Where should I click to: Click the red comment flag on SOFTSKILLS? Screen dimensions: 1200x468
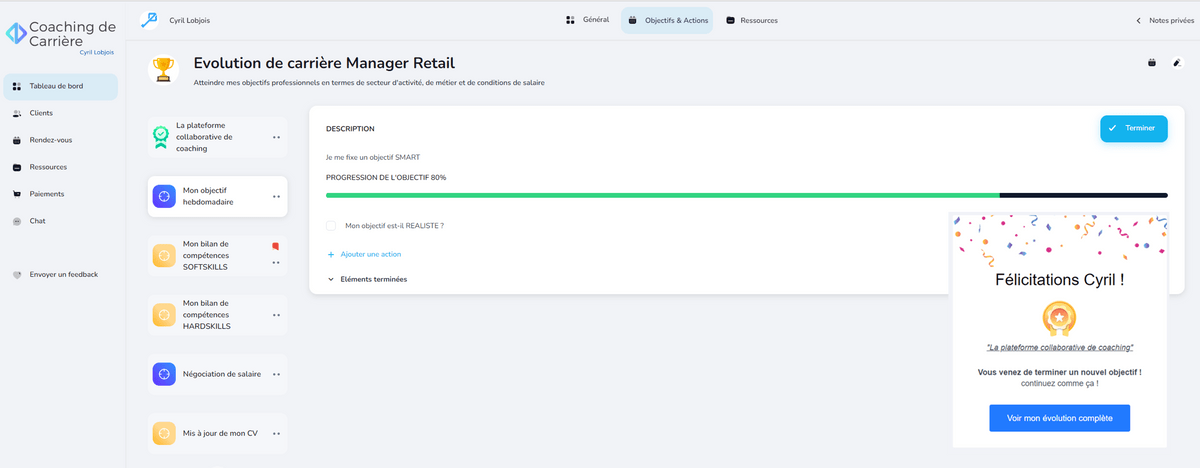click(275, 245)
